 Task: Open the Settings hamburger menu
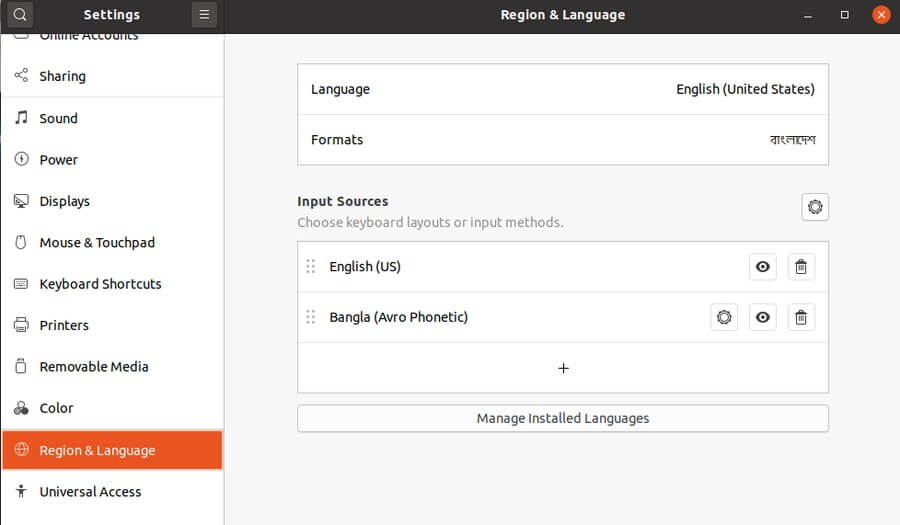204,14
